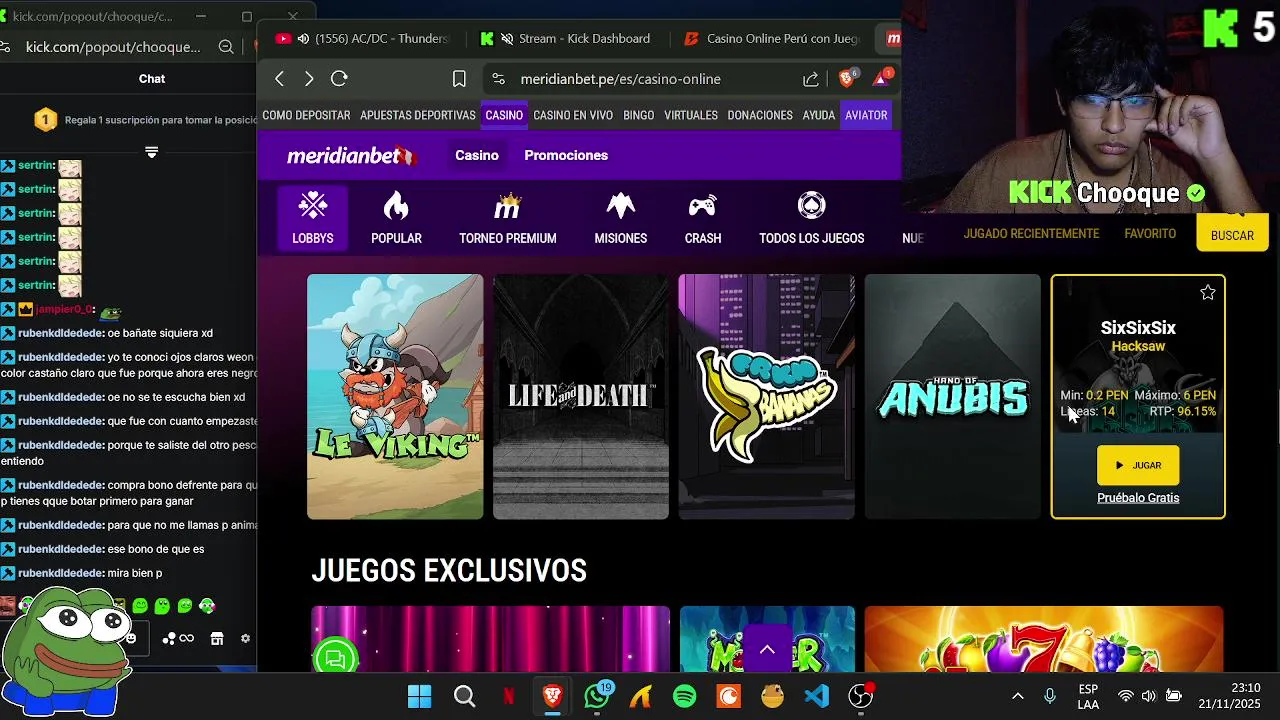Click the channel points icon in Kick chat
The image size is (1280, 720).
tap(178, 638)
